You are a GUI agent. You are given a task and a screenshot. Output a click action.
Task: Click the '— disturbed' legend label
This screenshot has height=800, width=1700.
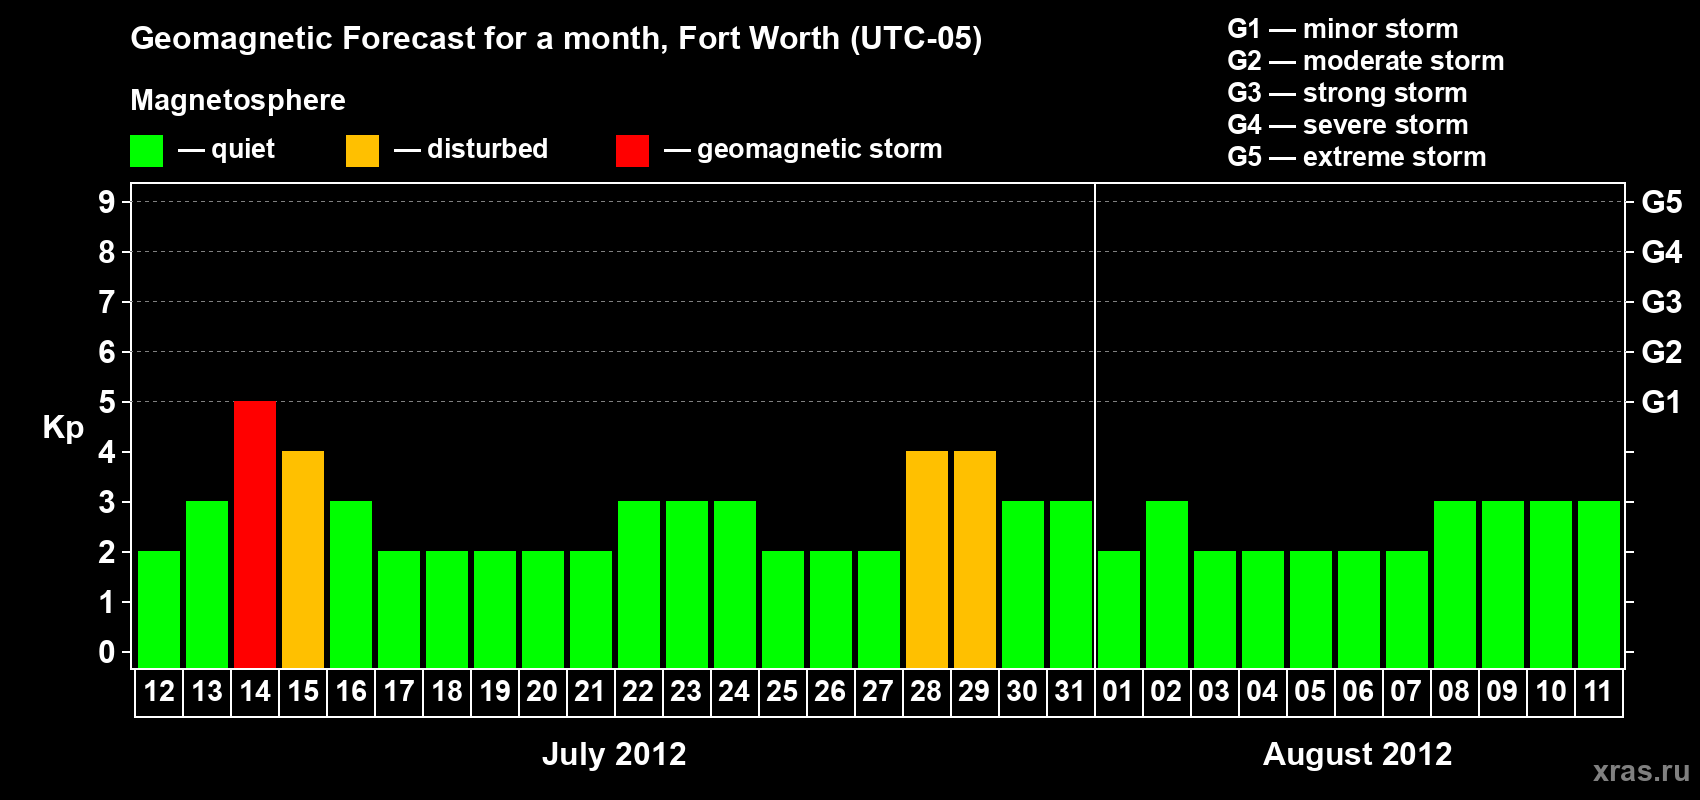click(471, 149)
